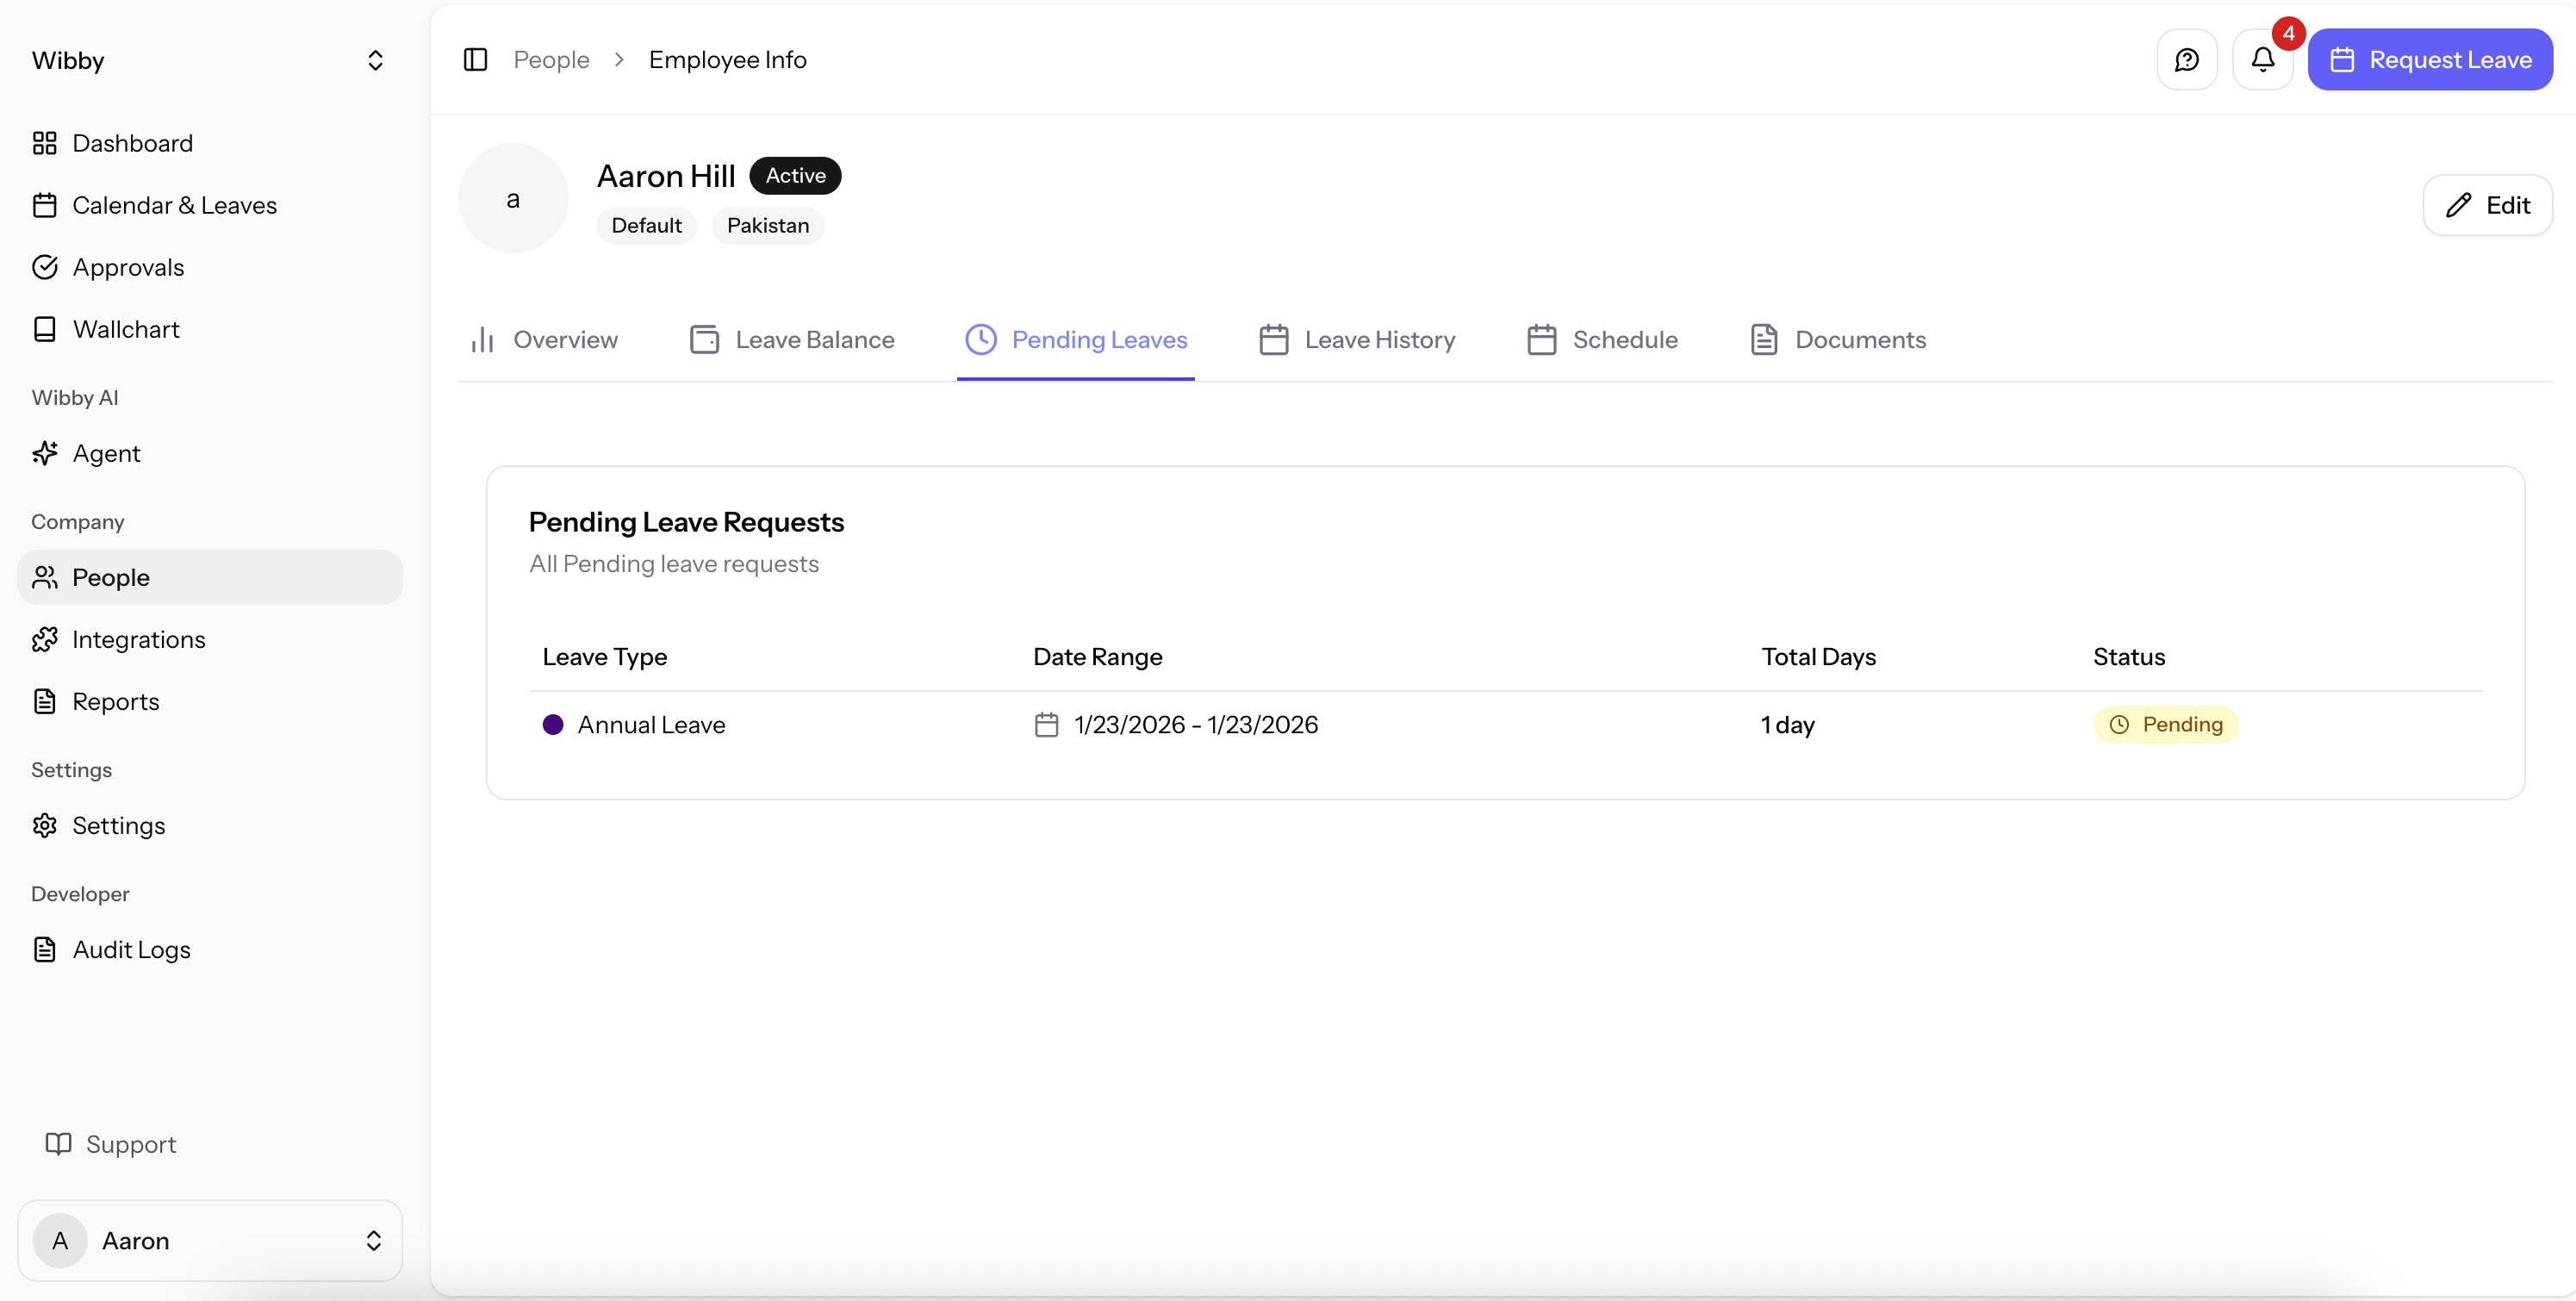Click the purple Annual Leave color dot
The image size is (2576, 1301).
tap(555, 724)
